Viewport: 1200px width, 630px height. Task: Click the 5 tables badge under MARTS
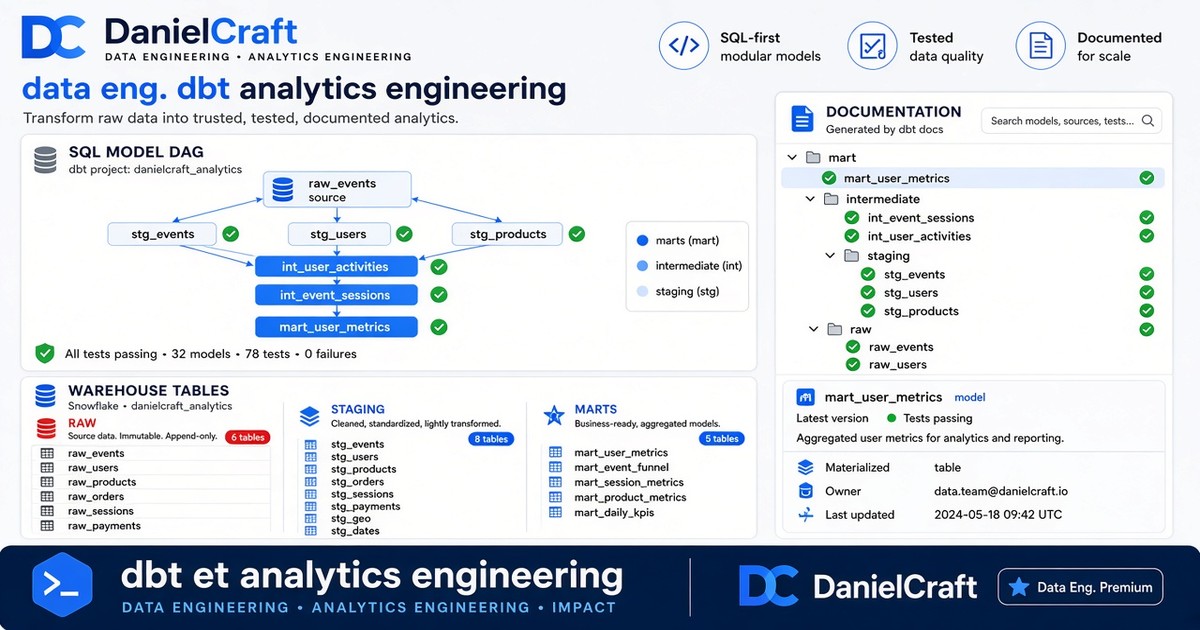pos(721,439)
